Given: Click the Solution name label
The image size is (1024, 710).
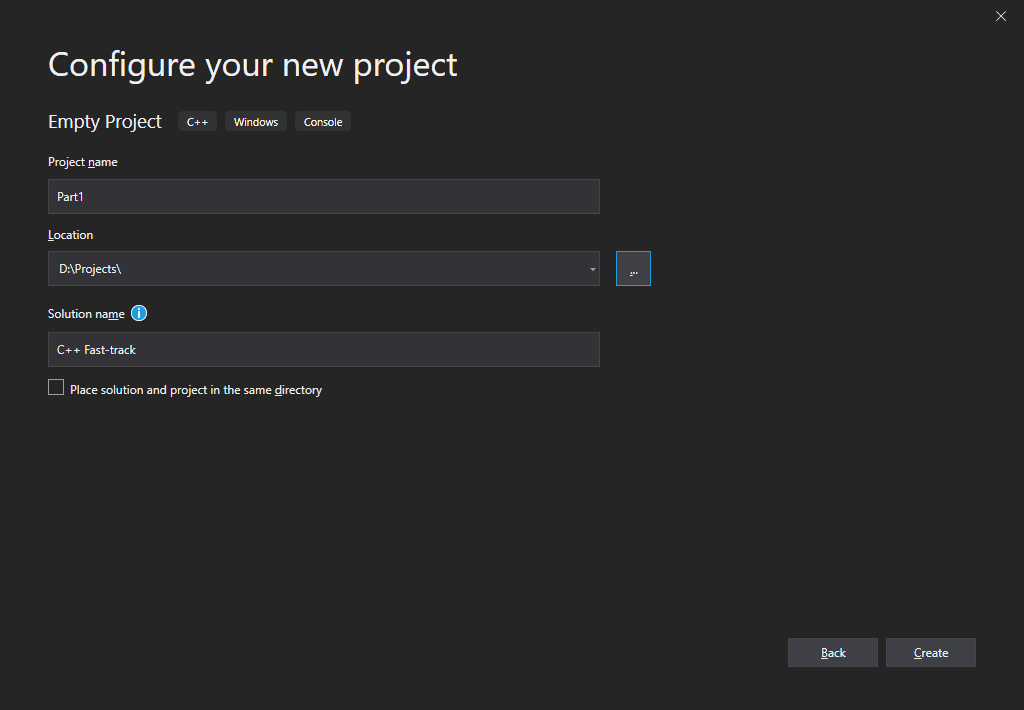Looking at the screenshot, I should (86, 314).
